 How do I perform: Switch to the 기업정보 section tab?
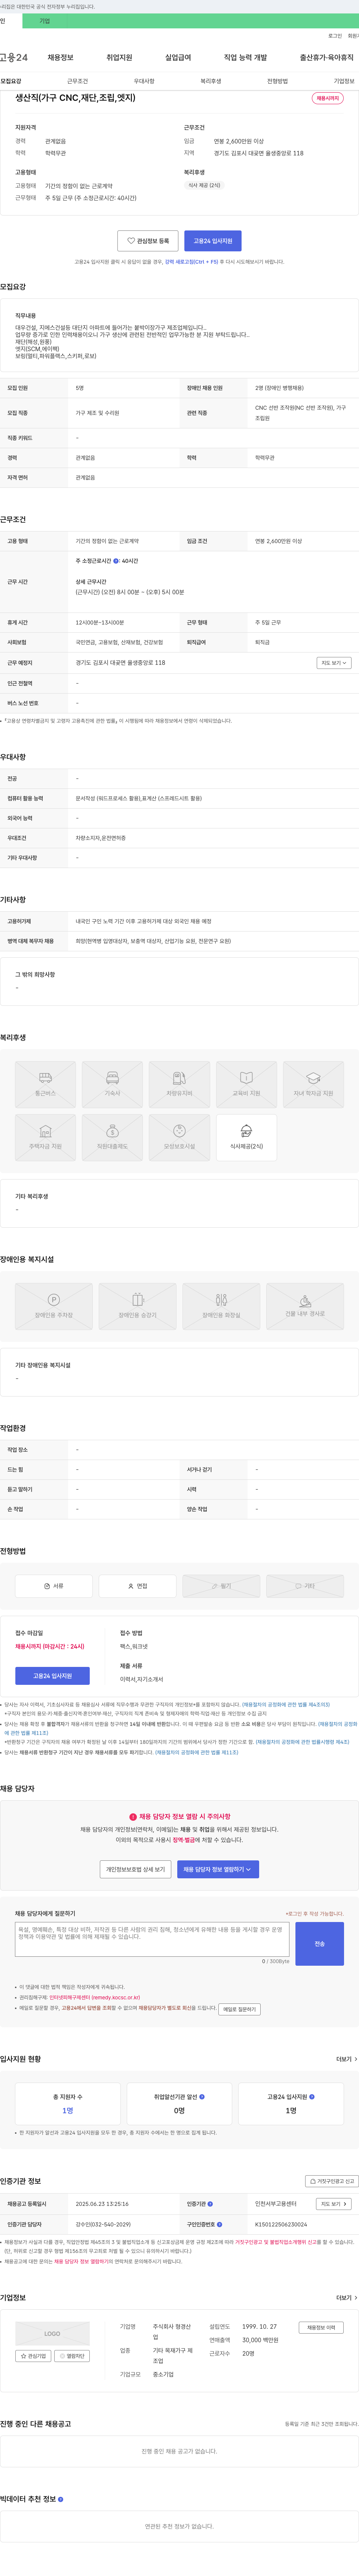[344, 81]
